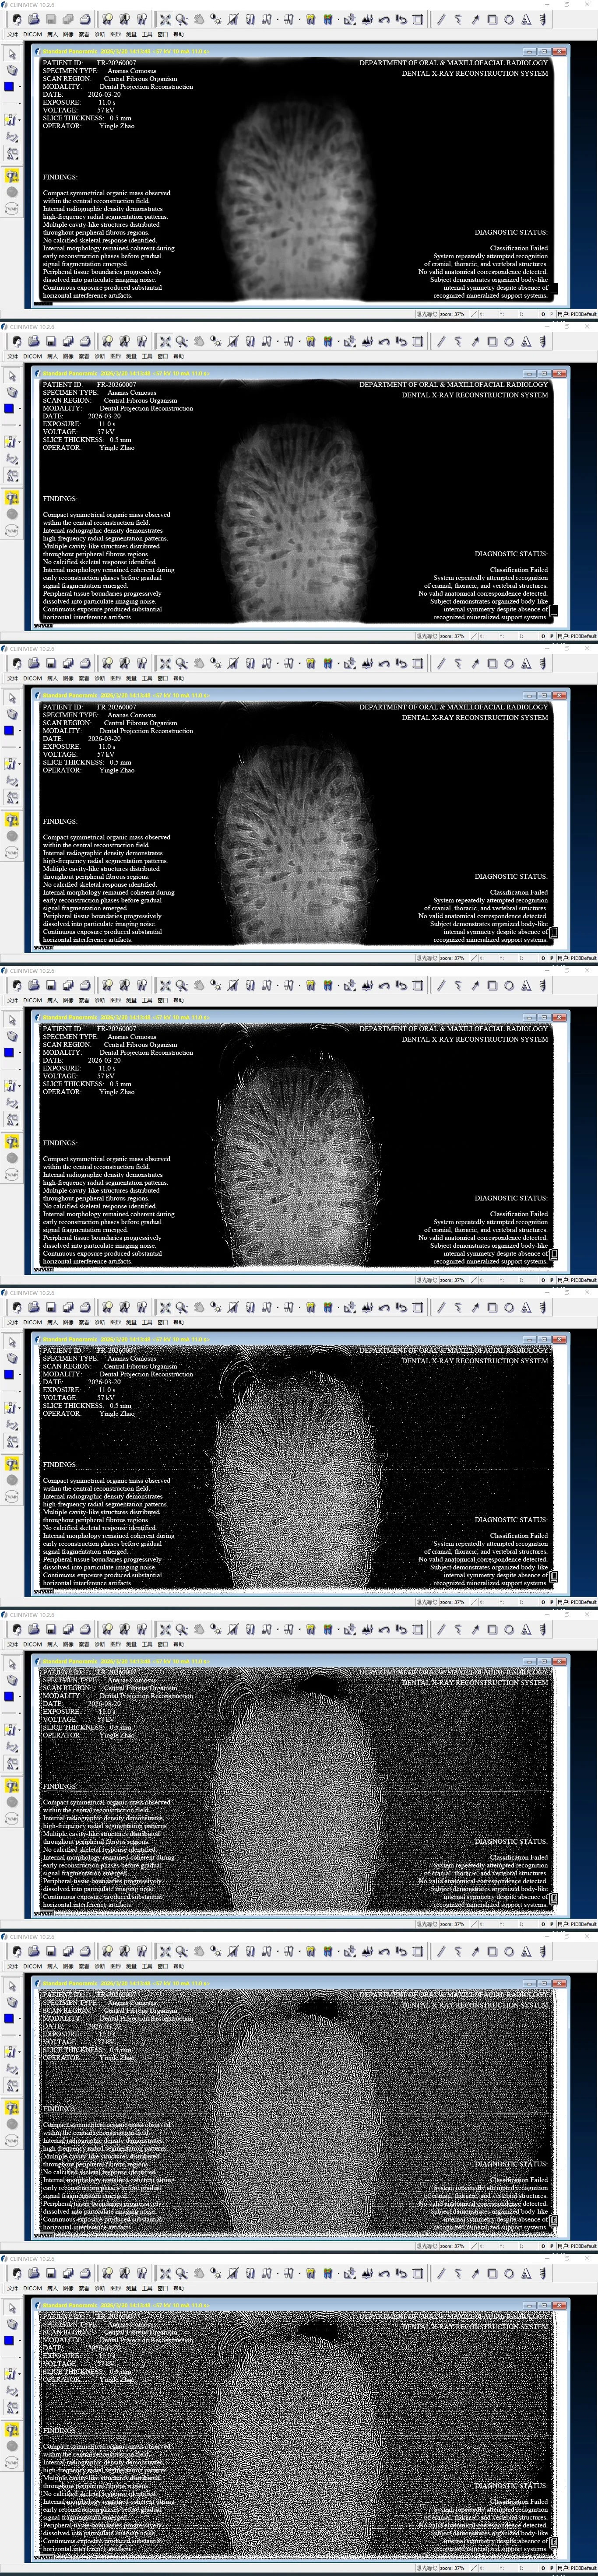In the third window, click the 曝光等级 status bar label
Viewport: 598px width, 2576px height.
pos(427,958)
